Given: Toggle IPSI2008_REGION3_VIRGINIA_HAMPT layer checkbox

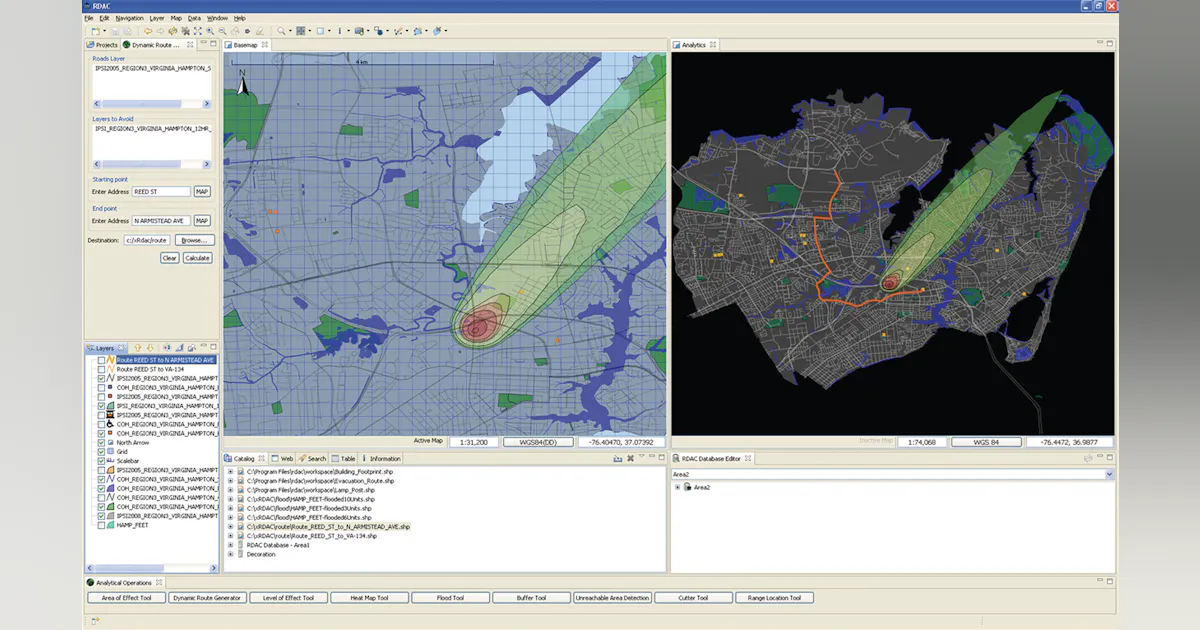Looking at the screenshot, I should tap(101, 515).
